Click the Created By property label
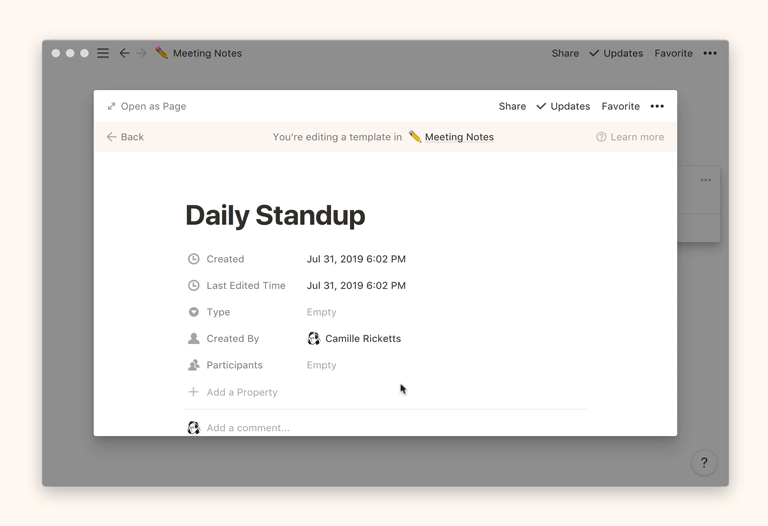 tap(233, 338)
